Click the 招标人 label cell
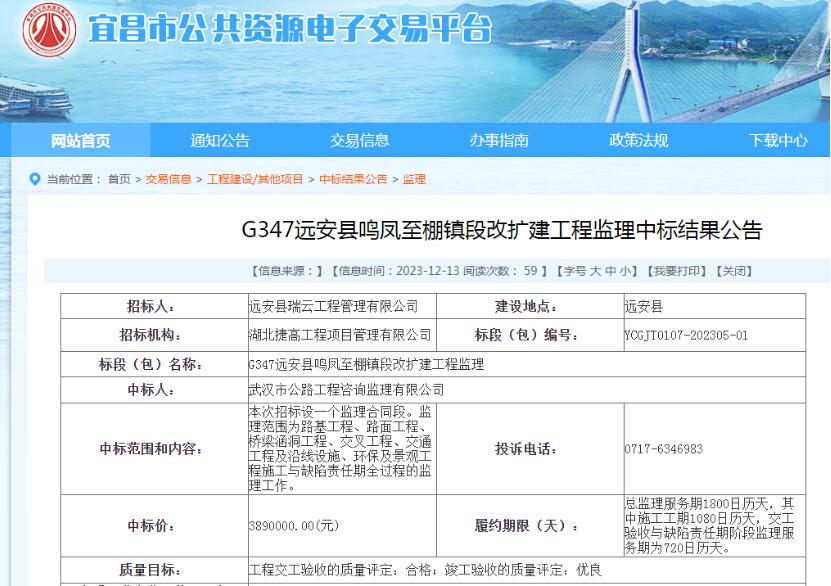 pos(154,306)
